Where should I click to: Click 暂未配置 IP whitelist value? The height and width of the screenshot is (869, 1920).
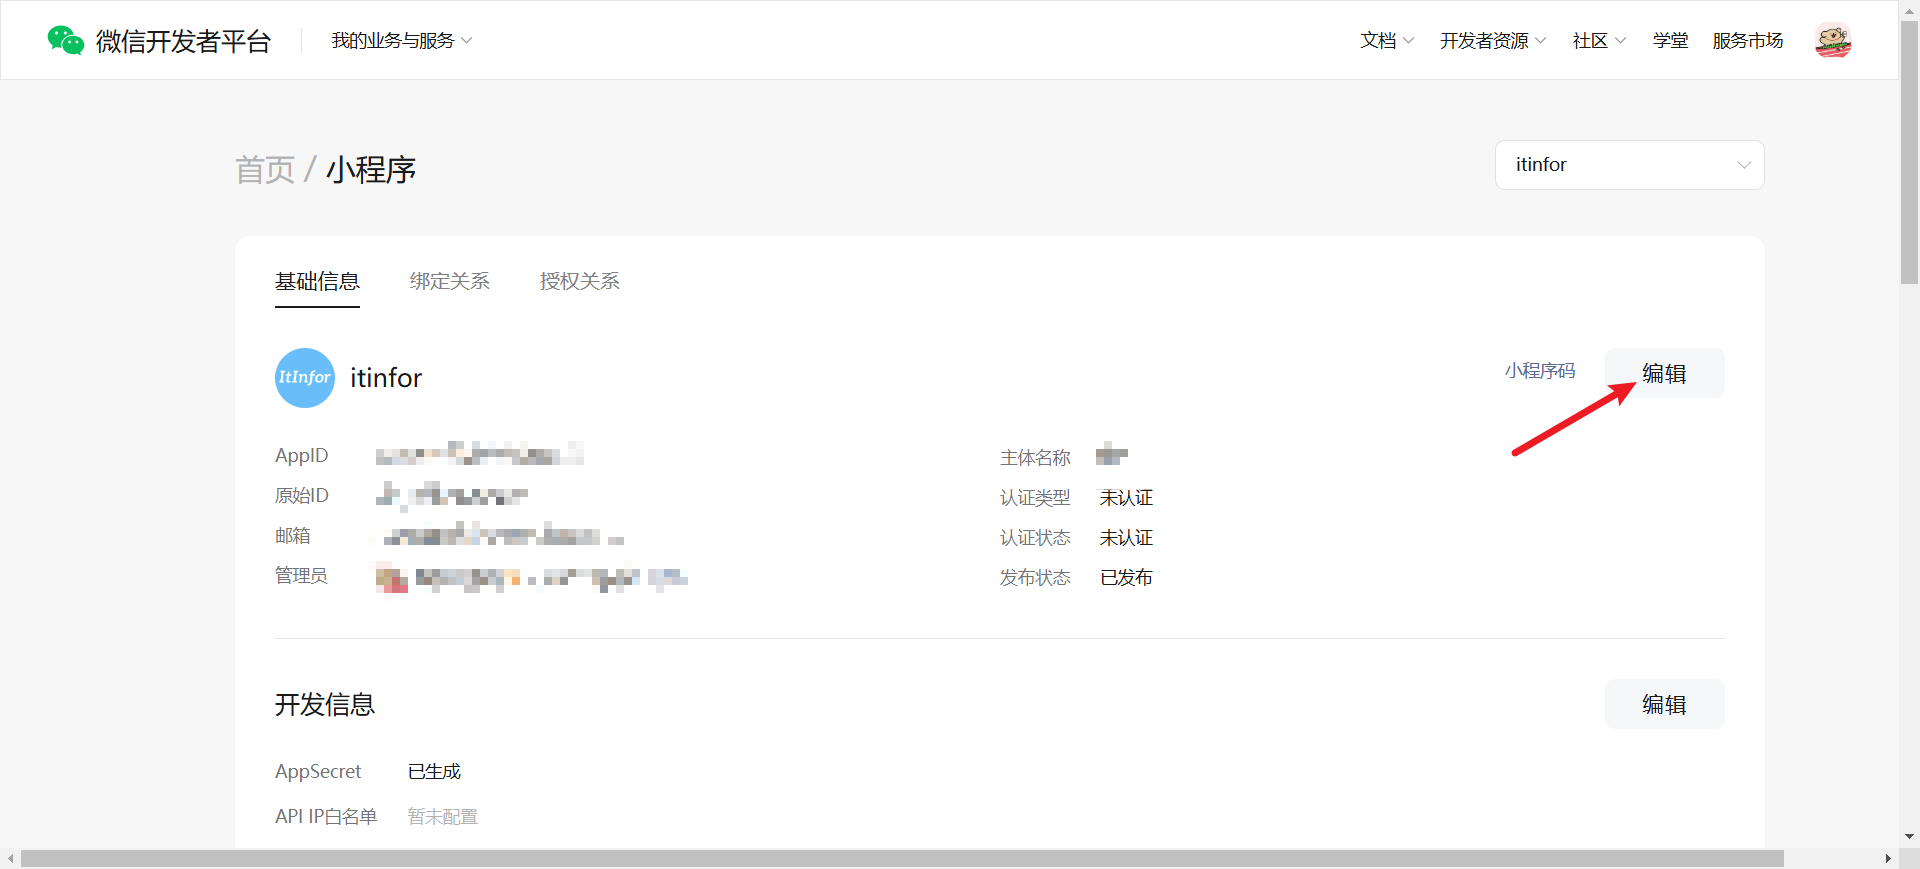pos(442,817)
